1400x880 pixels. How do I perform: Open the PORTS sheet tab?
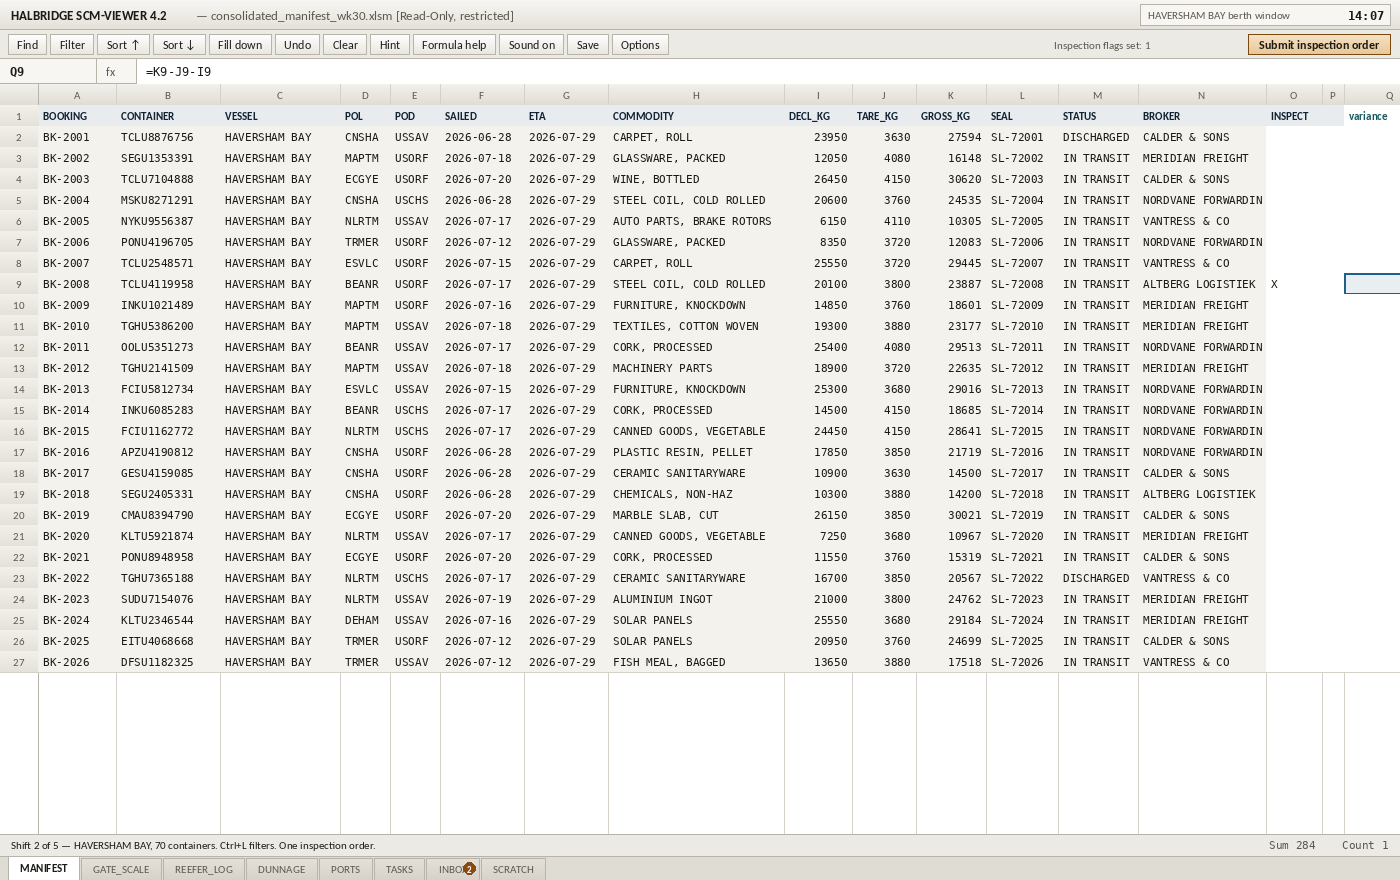click(346, 869)
